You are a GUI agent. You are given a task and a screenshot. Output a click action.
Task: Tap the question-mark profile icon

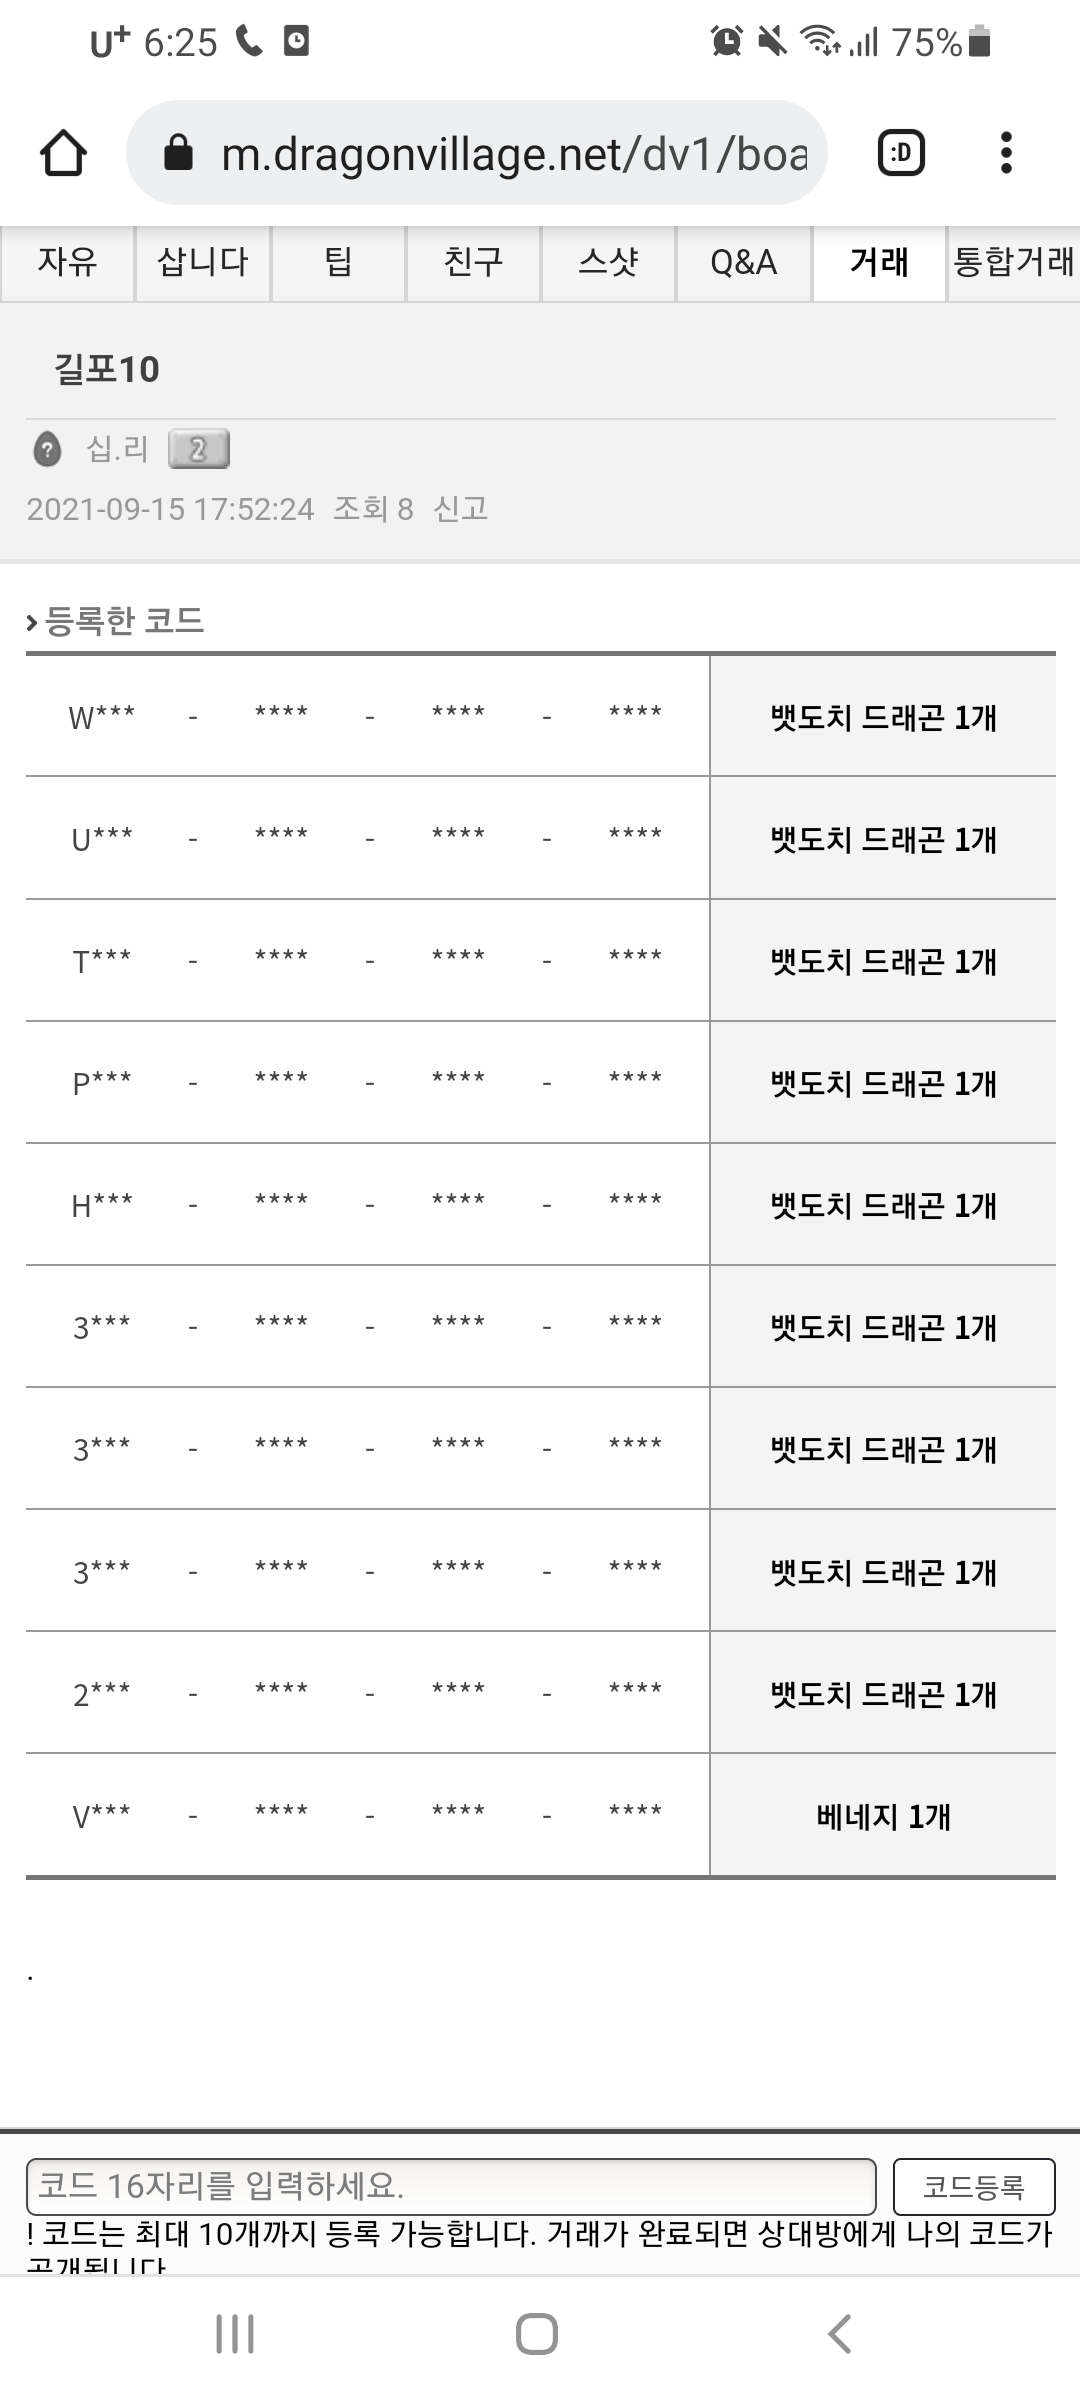(x=47, y=450)
